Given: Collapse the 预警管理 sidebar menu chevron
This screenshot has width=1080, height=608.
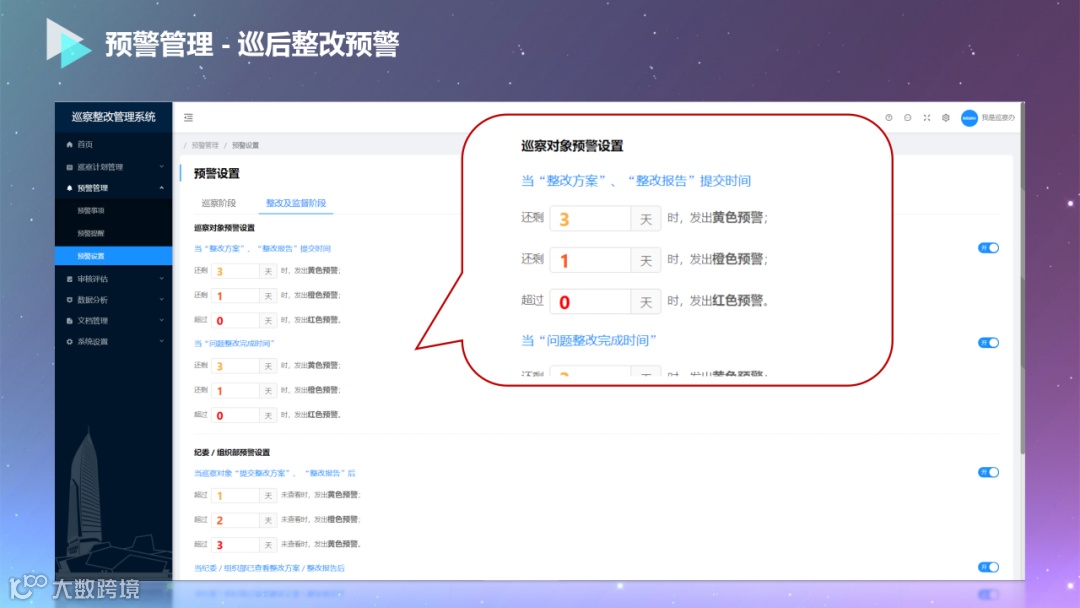Looking at the screenshot, I should (x=162, y=188).
